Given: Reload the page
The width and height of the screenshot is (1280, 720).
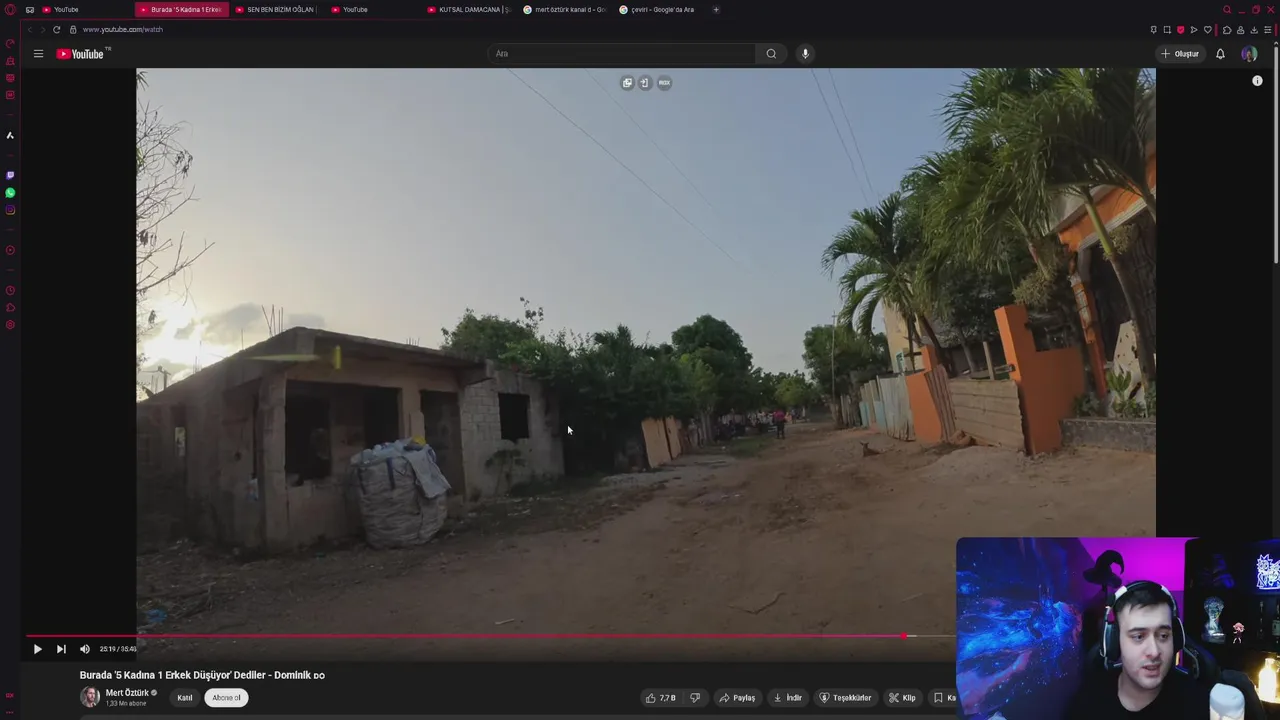Looking at the screenshot, I should point(56,30).
